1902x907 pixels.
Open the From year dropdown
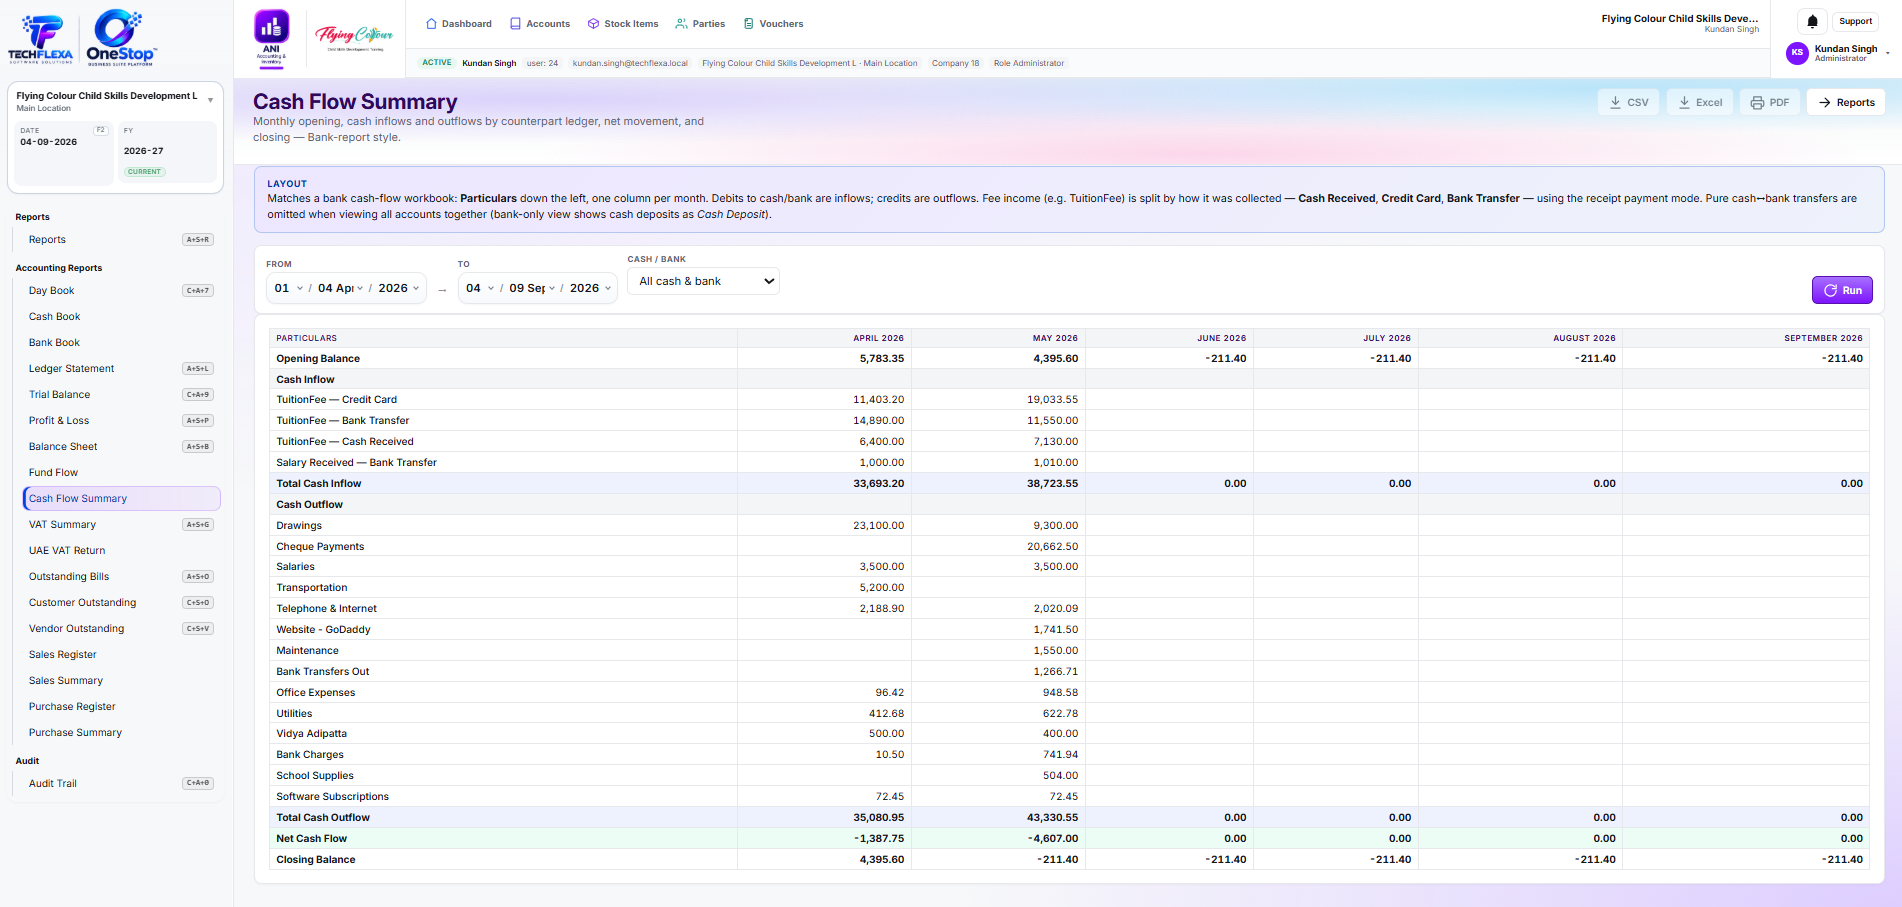(x=398, y=288)
